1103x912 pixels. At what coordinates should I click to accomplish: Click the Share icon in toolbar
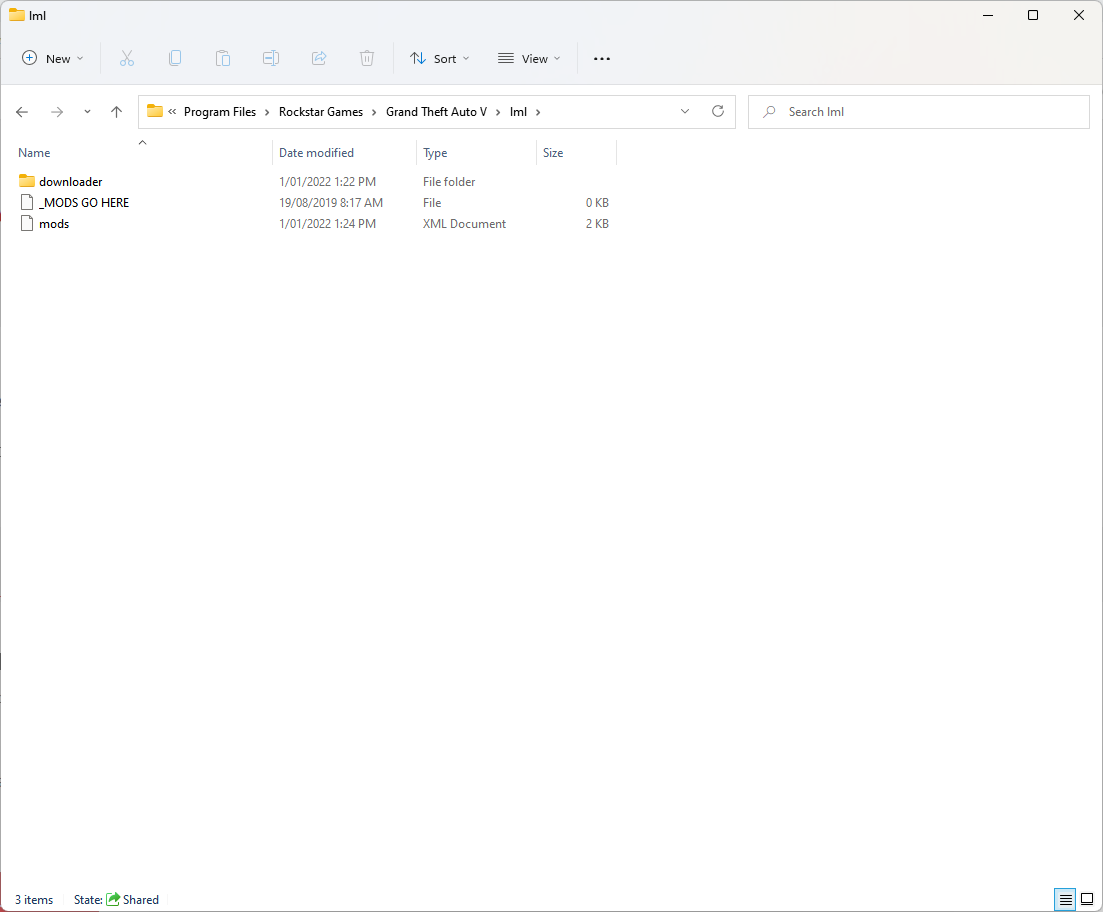319,59
